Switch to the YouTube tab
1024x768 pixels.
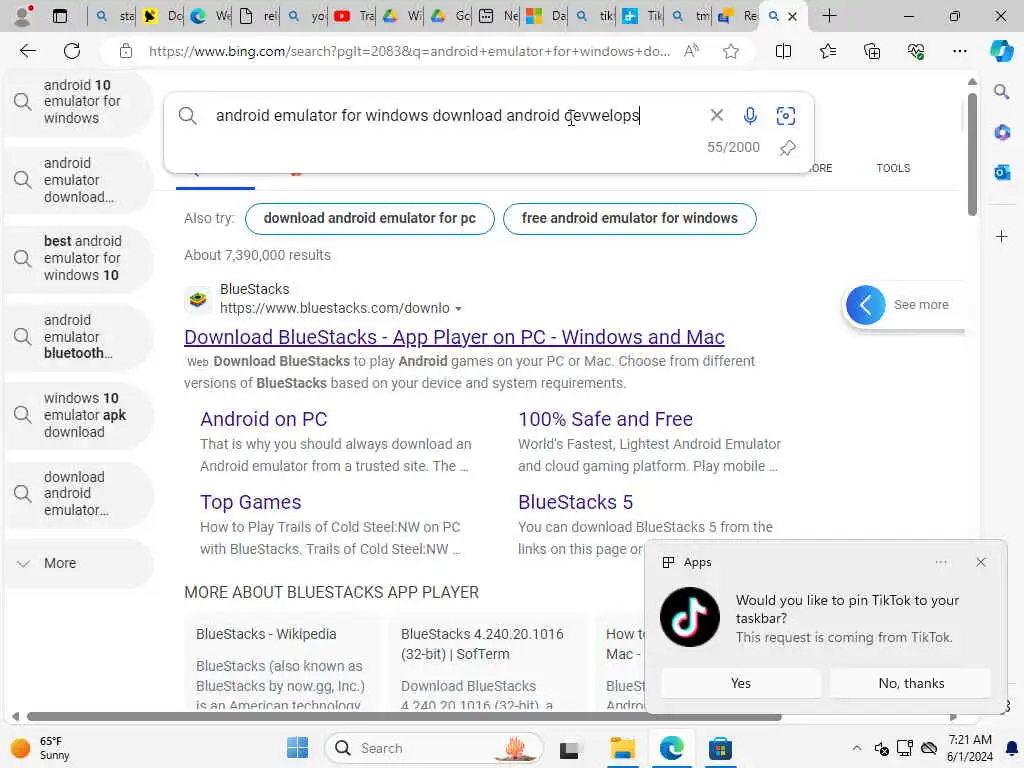tap(353, 16)
